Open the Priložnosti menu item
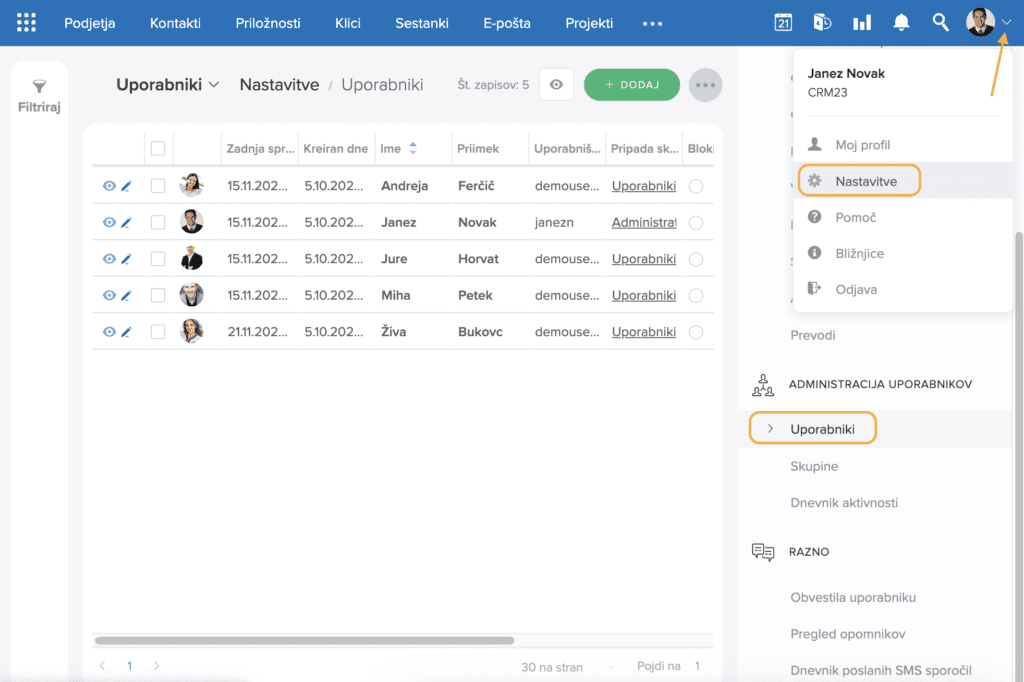The width and height of the screenshot is (1024, 682). click(267, 23)
